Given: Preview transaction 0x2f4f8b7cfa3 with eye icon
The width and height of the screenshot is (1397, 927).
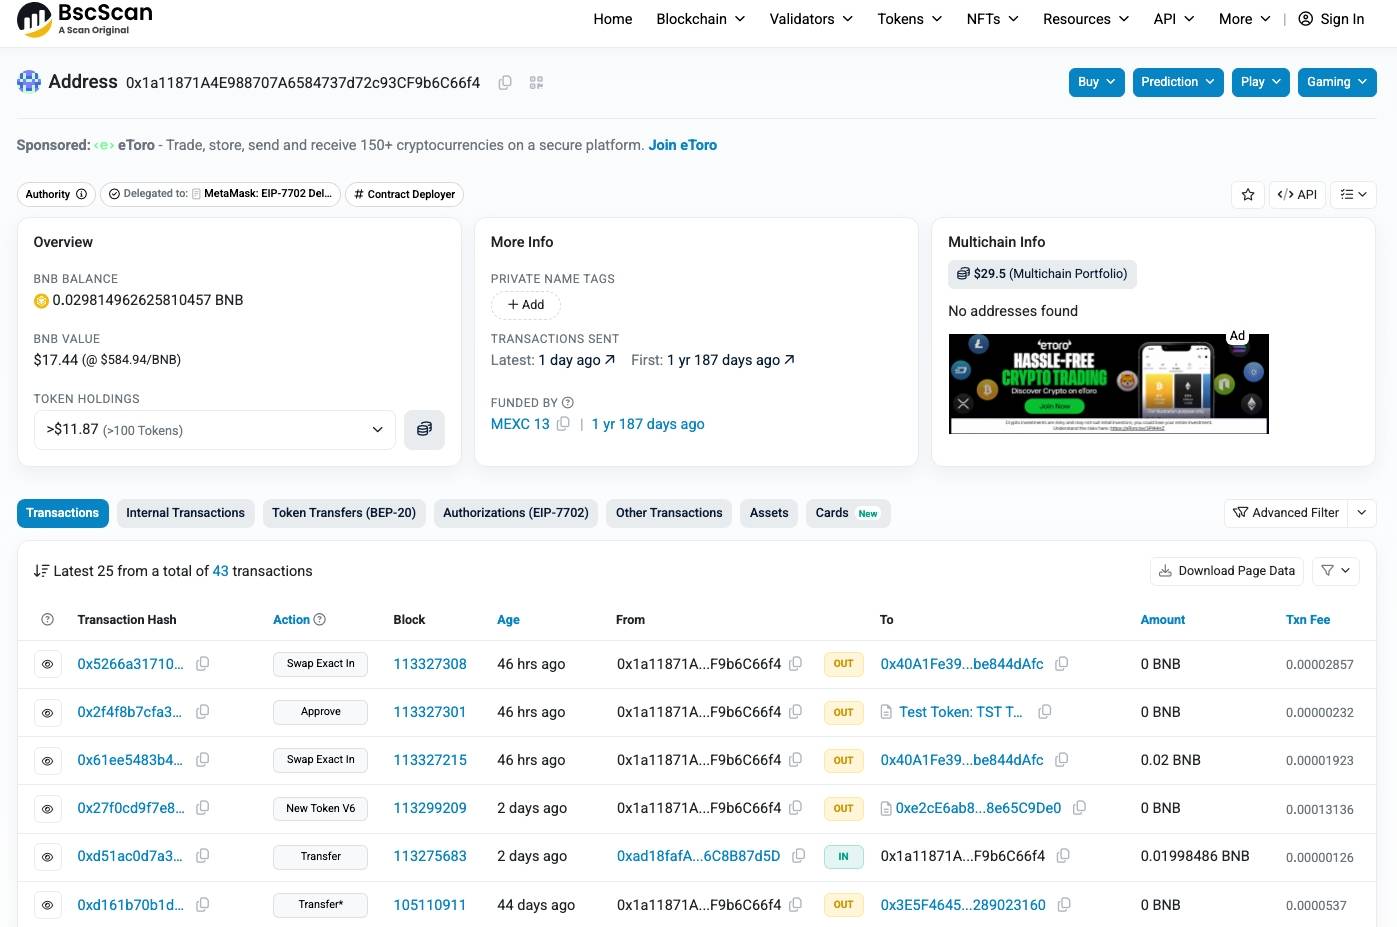Looking at the screenshot, I should point(47,712).
